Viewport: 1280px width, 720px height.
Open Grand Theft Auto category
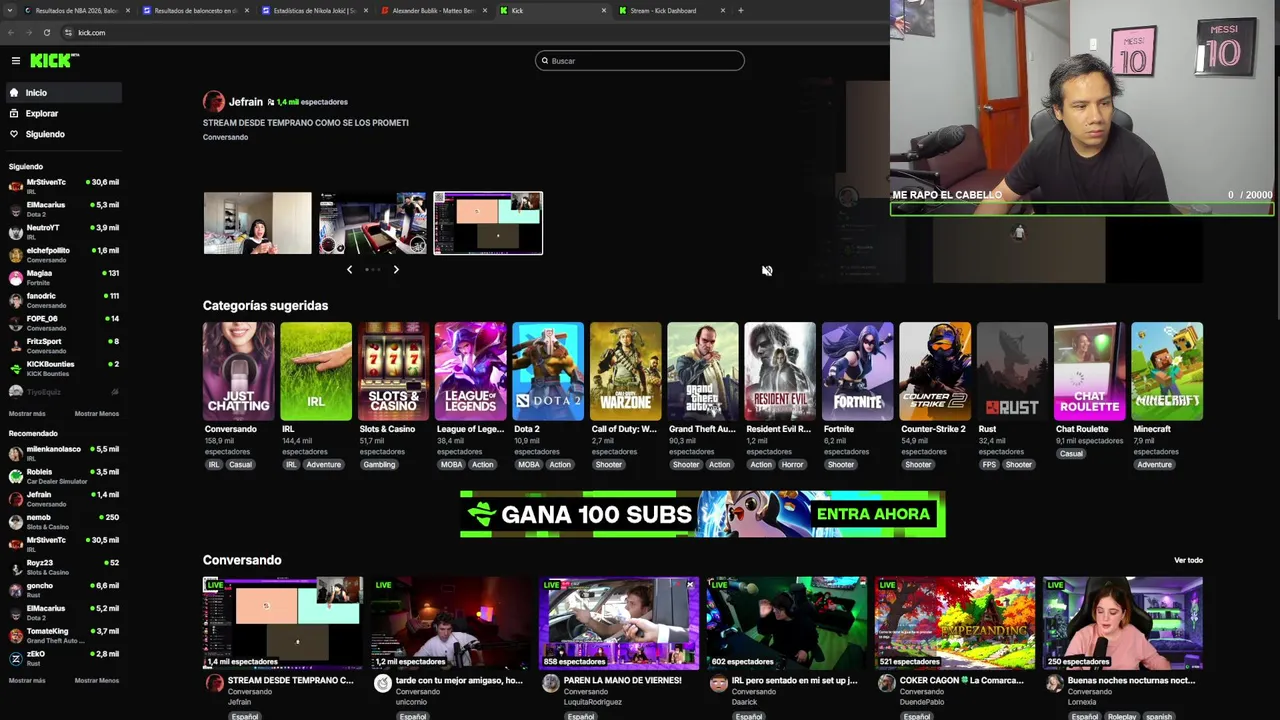pos(703,371)
